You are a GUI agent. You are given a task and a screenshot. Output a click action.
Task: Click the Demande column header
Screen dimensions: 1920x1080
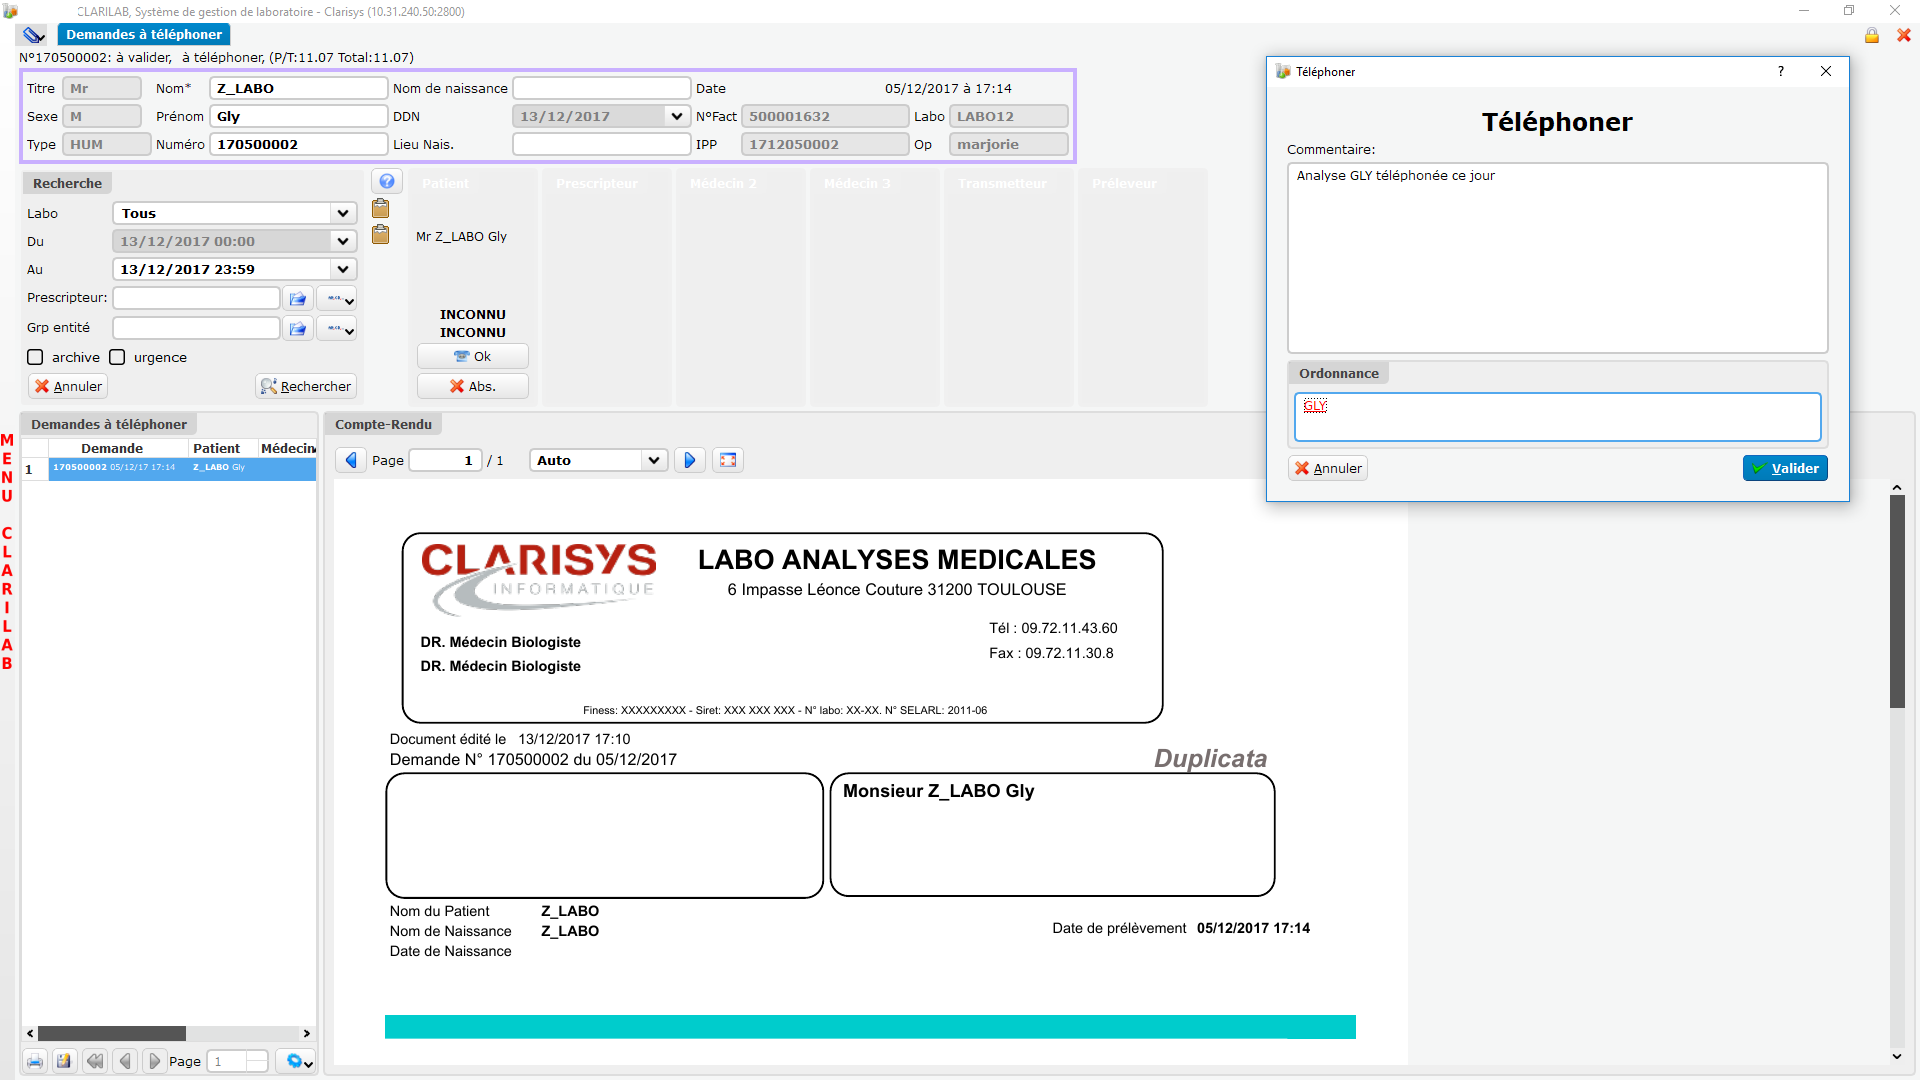(112, 448)
